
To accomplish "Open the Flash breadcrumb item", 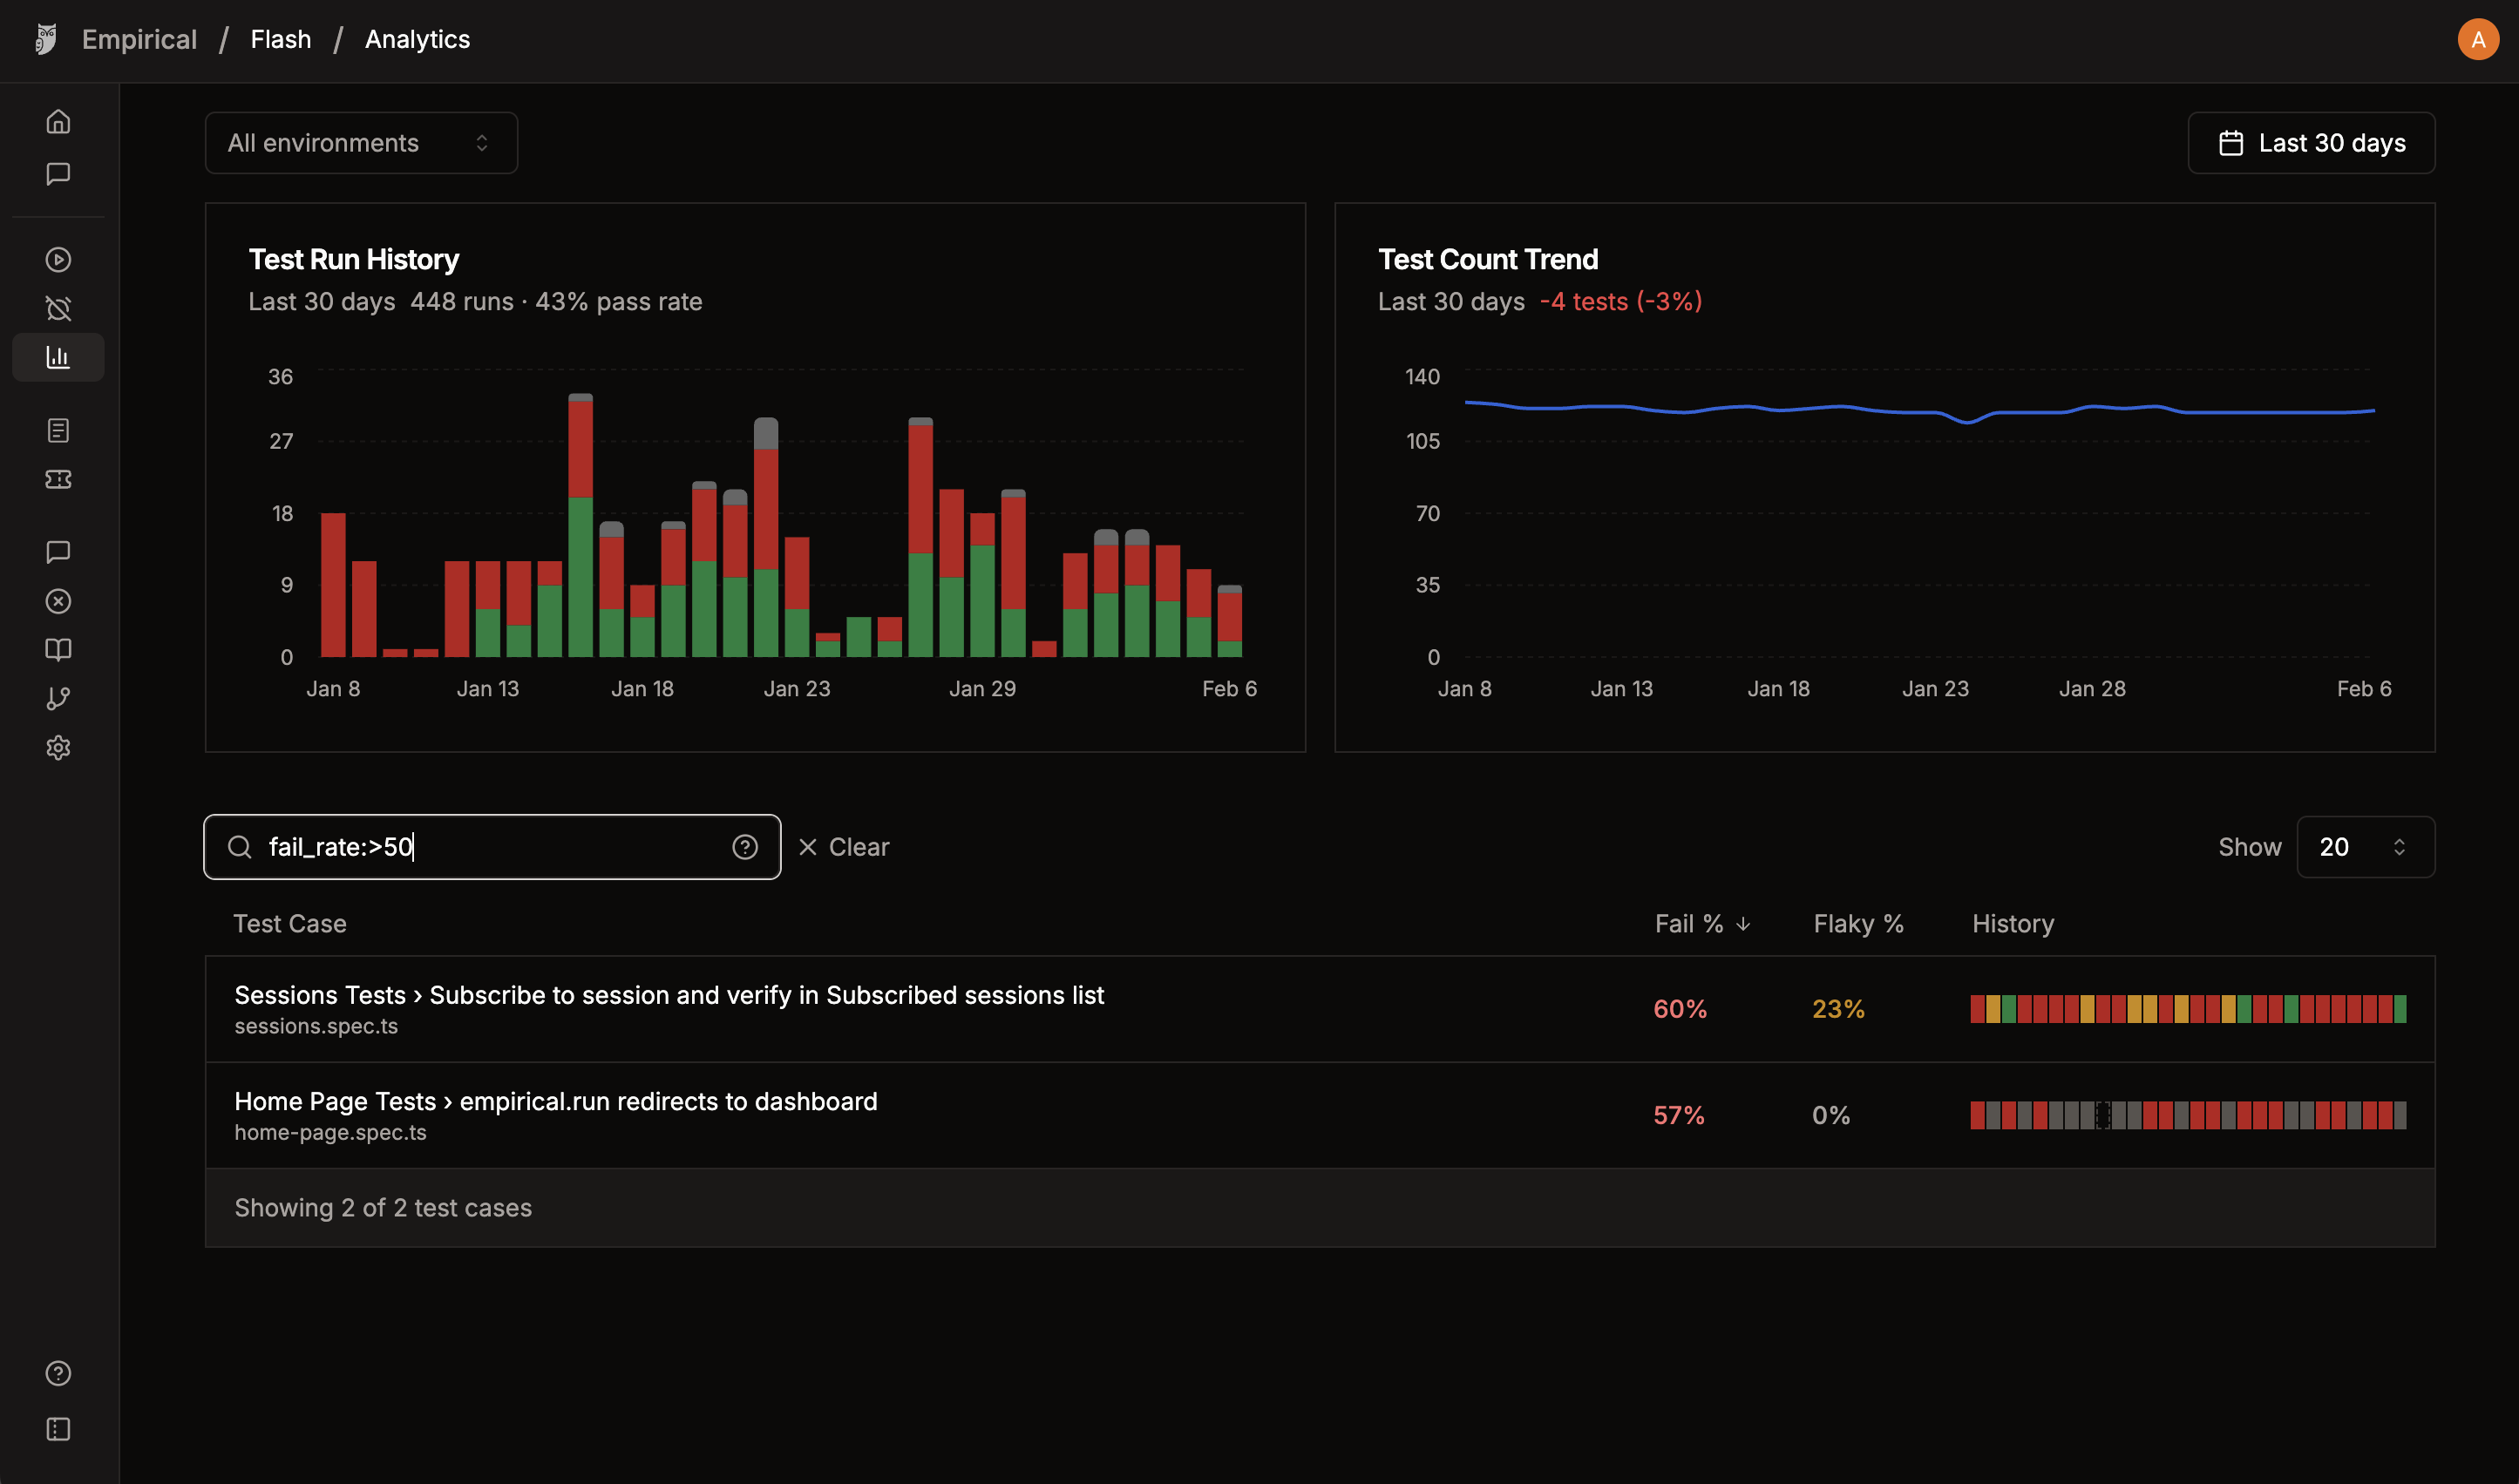I will tap(280, 39).
